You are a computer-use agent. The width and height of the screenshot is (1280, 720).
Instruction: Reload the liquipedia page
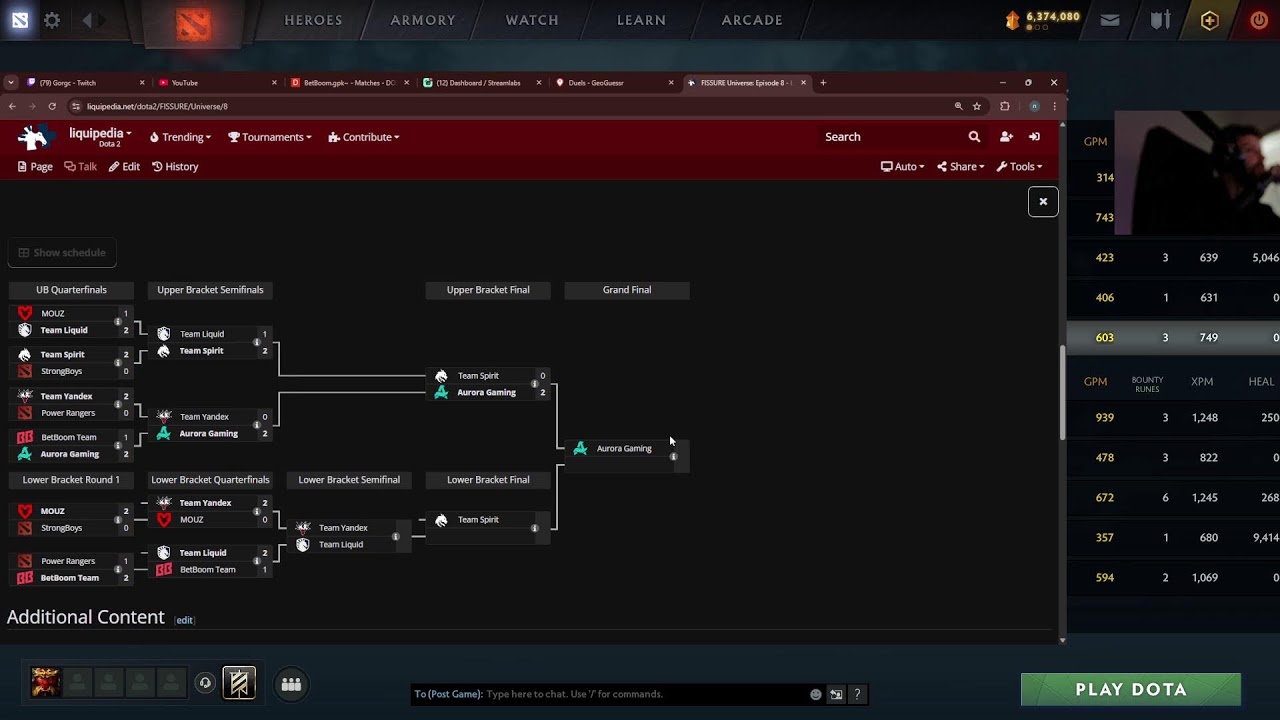point(52,106)
